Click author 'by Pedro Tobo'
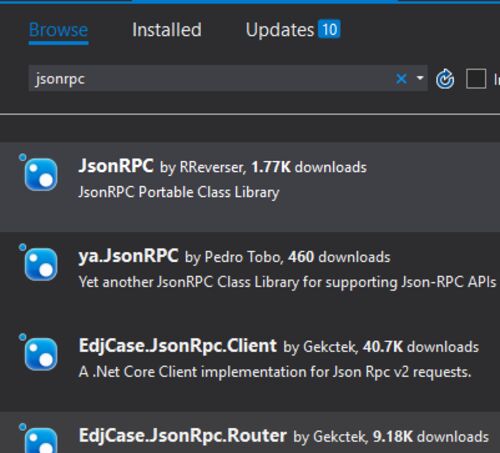This screenshot has width=500, height=453. point(234,257)
